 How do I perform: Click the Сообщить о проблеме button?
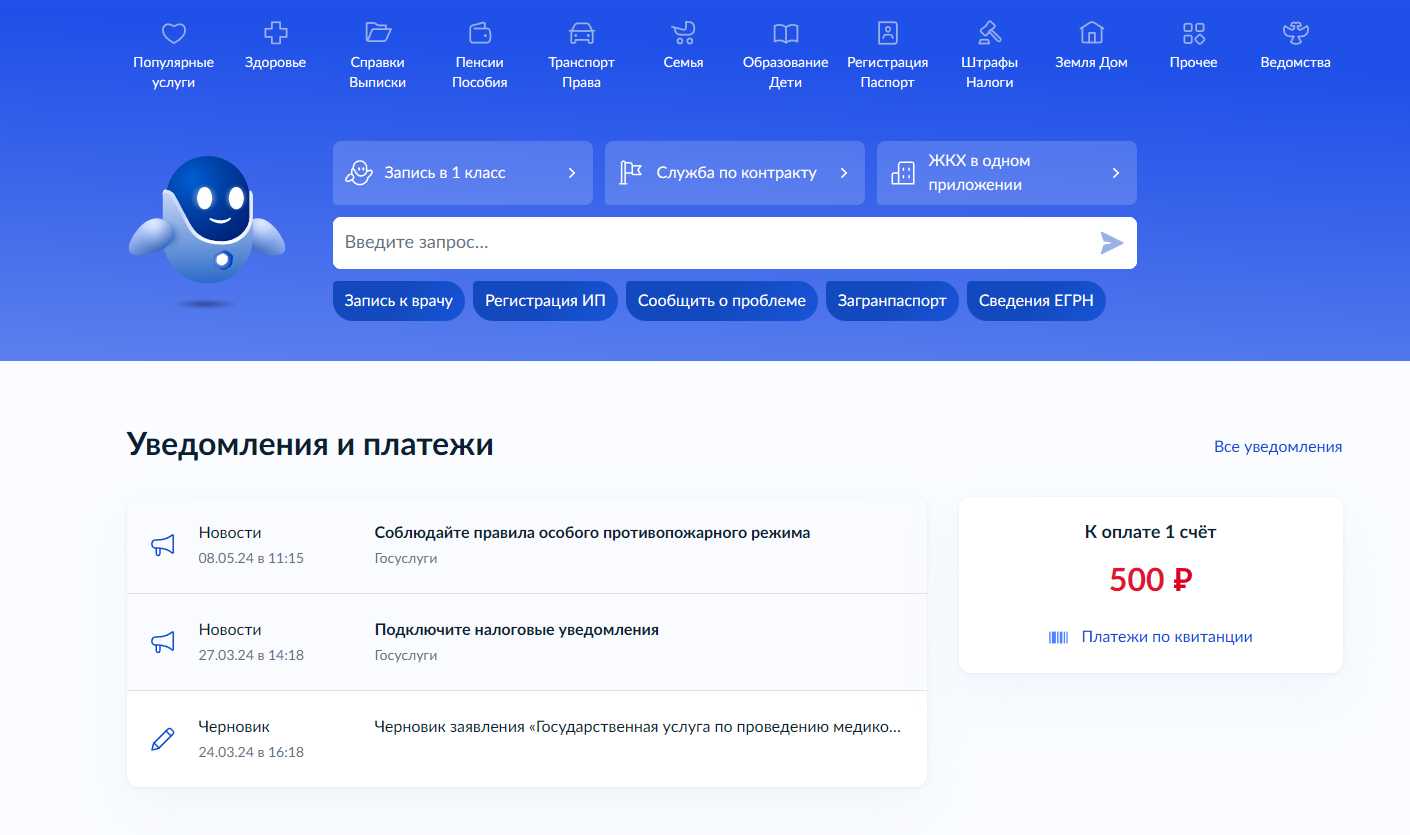(722, 301)
